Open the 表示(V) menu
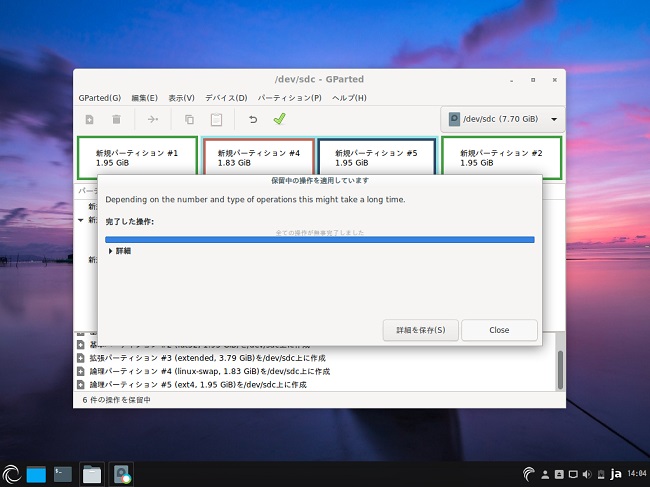 click(x=181, y=98)
